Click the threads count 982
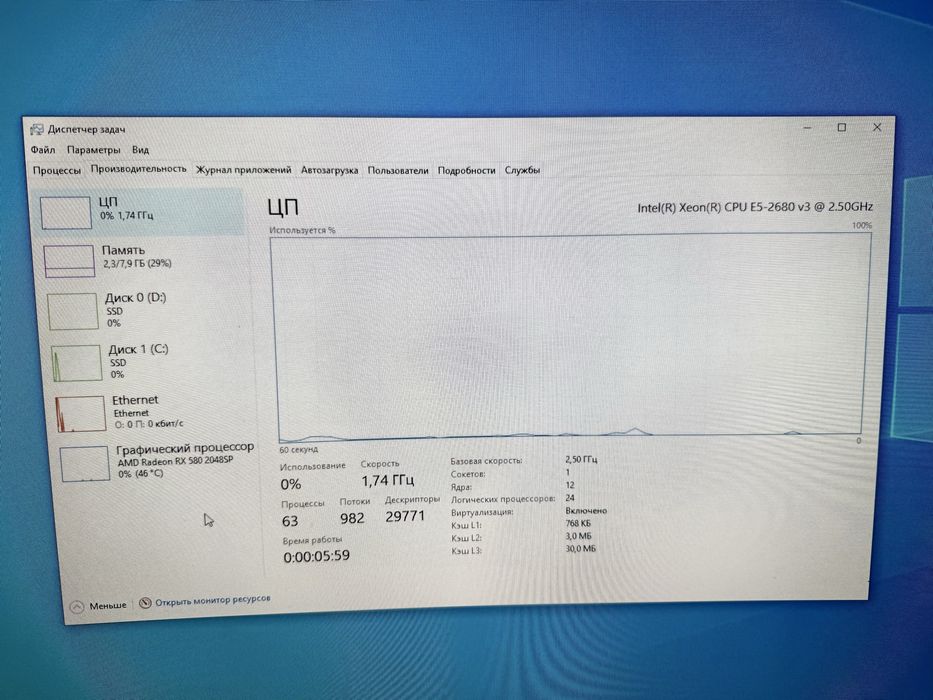 (x=352, y=518)
